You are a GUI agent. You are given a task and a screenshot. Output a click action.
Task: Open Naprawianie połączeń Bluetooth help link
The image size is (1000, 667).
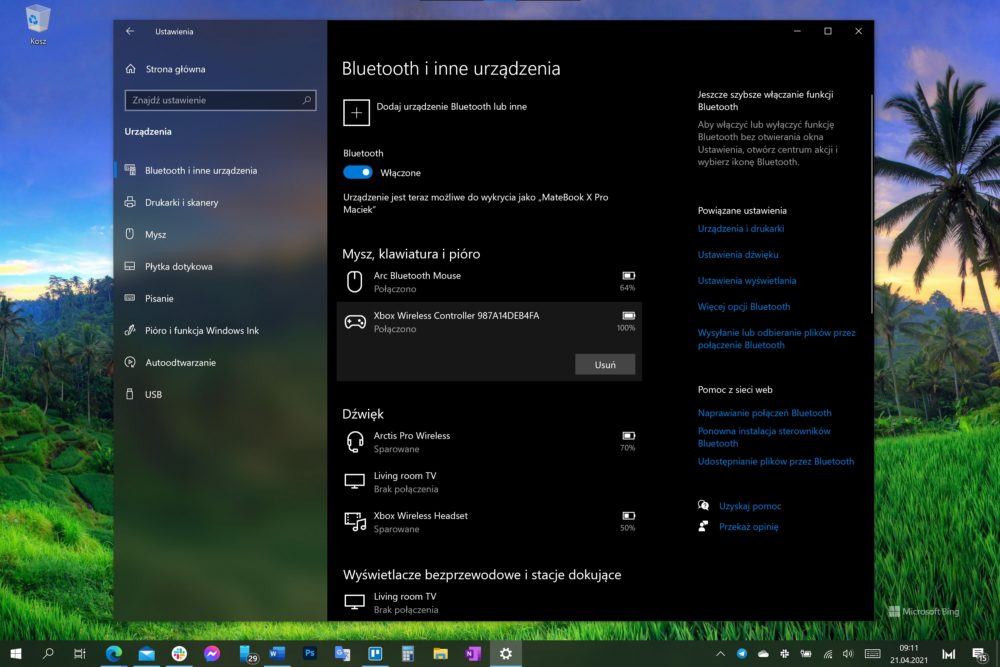[x=765, y=413]
